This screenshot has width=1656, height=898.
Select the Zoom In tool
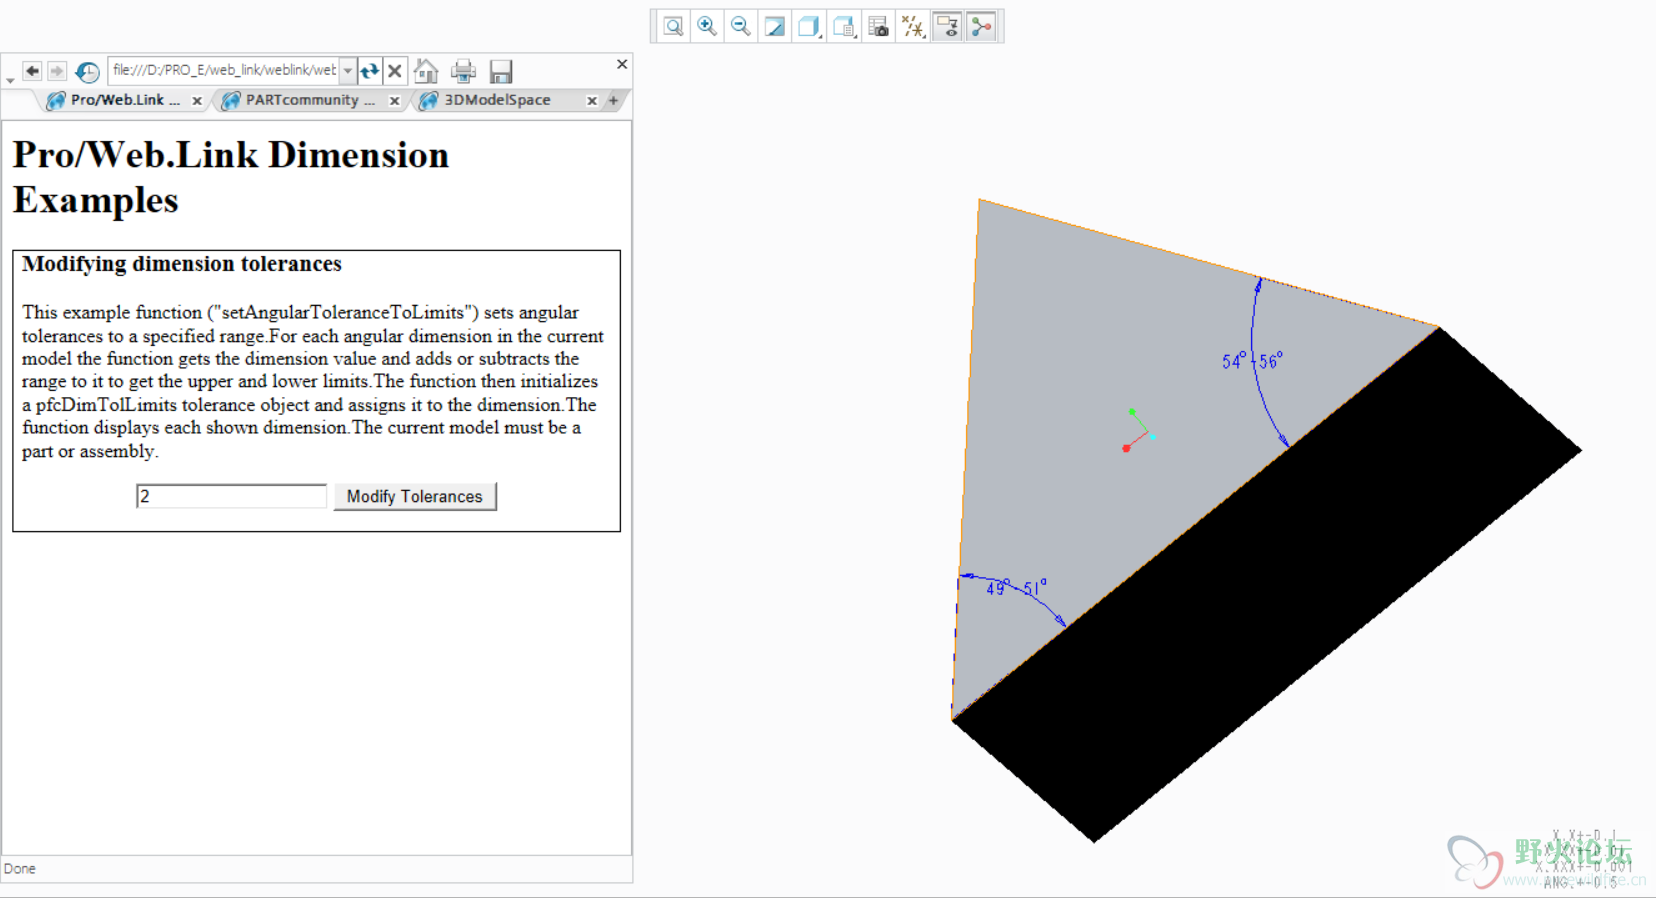pos(707,26)
